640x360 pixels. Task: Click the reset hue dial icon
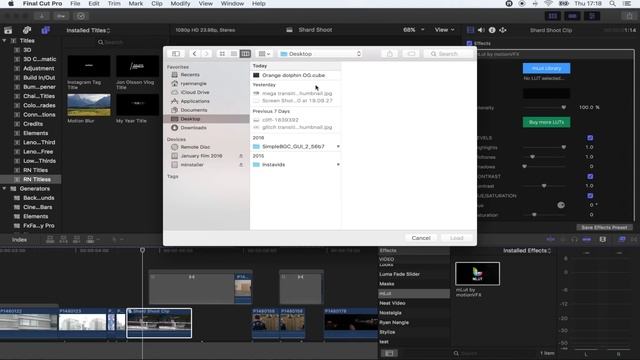(561, 205)
